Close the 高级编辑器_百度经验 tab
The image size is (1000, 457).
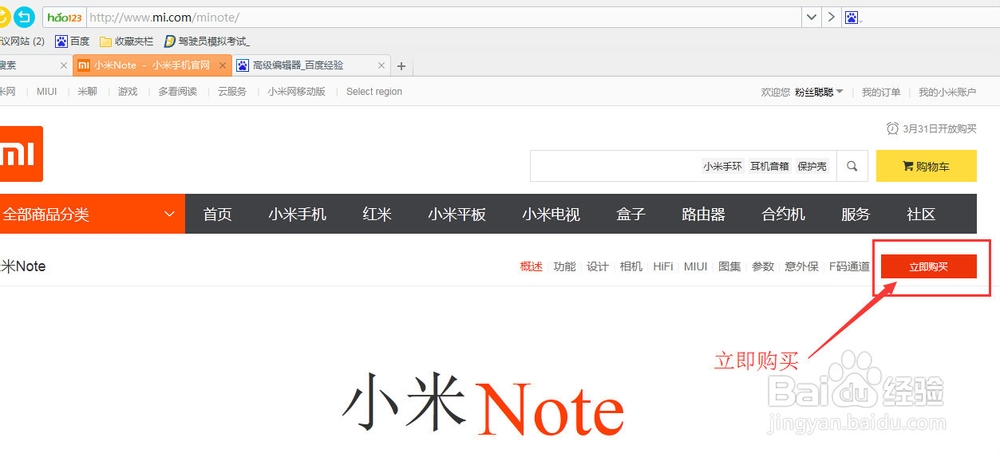tap(381, 66)
